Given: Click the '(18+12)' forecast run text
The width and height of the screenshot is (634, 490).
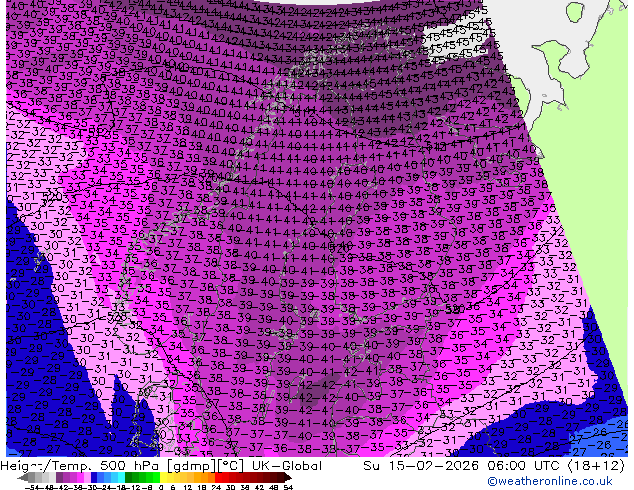Looking at the screenshot, I should 596,465.
